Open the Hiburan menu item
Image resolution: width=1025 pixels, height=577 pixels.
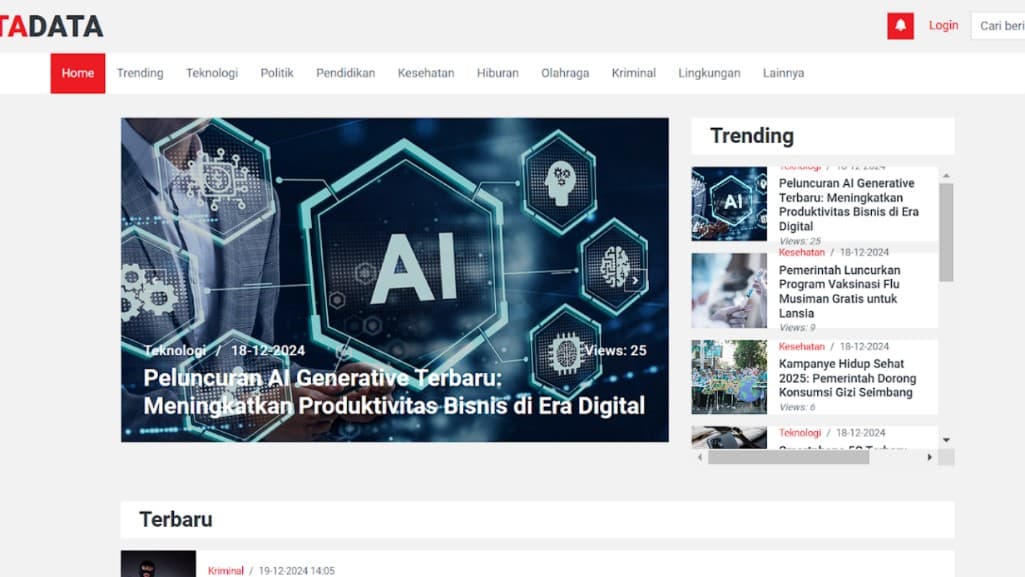tap(497, 73)
